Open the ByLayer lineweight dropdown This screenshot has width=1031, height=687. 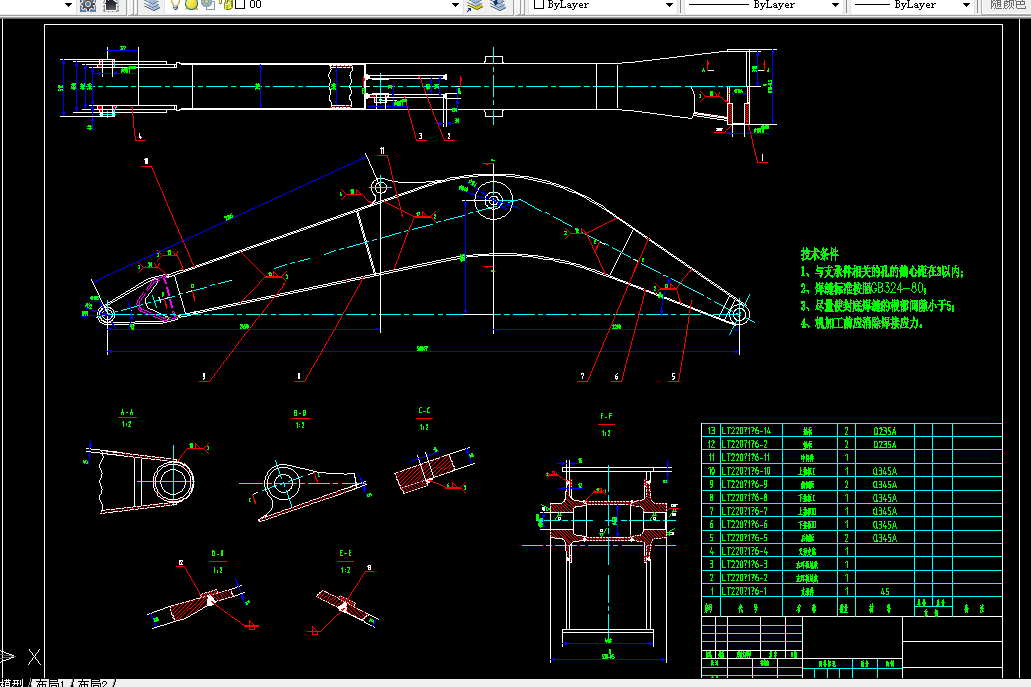coord(967,5)
